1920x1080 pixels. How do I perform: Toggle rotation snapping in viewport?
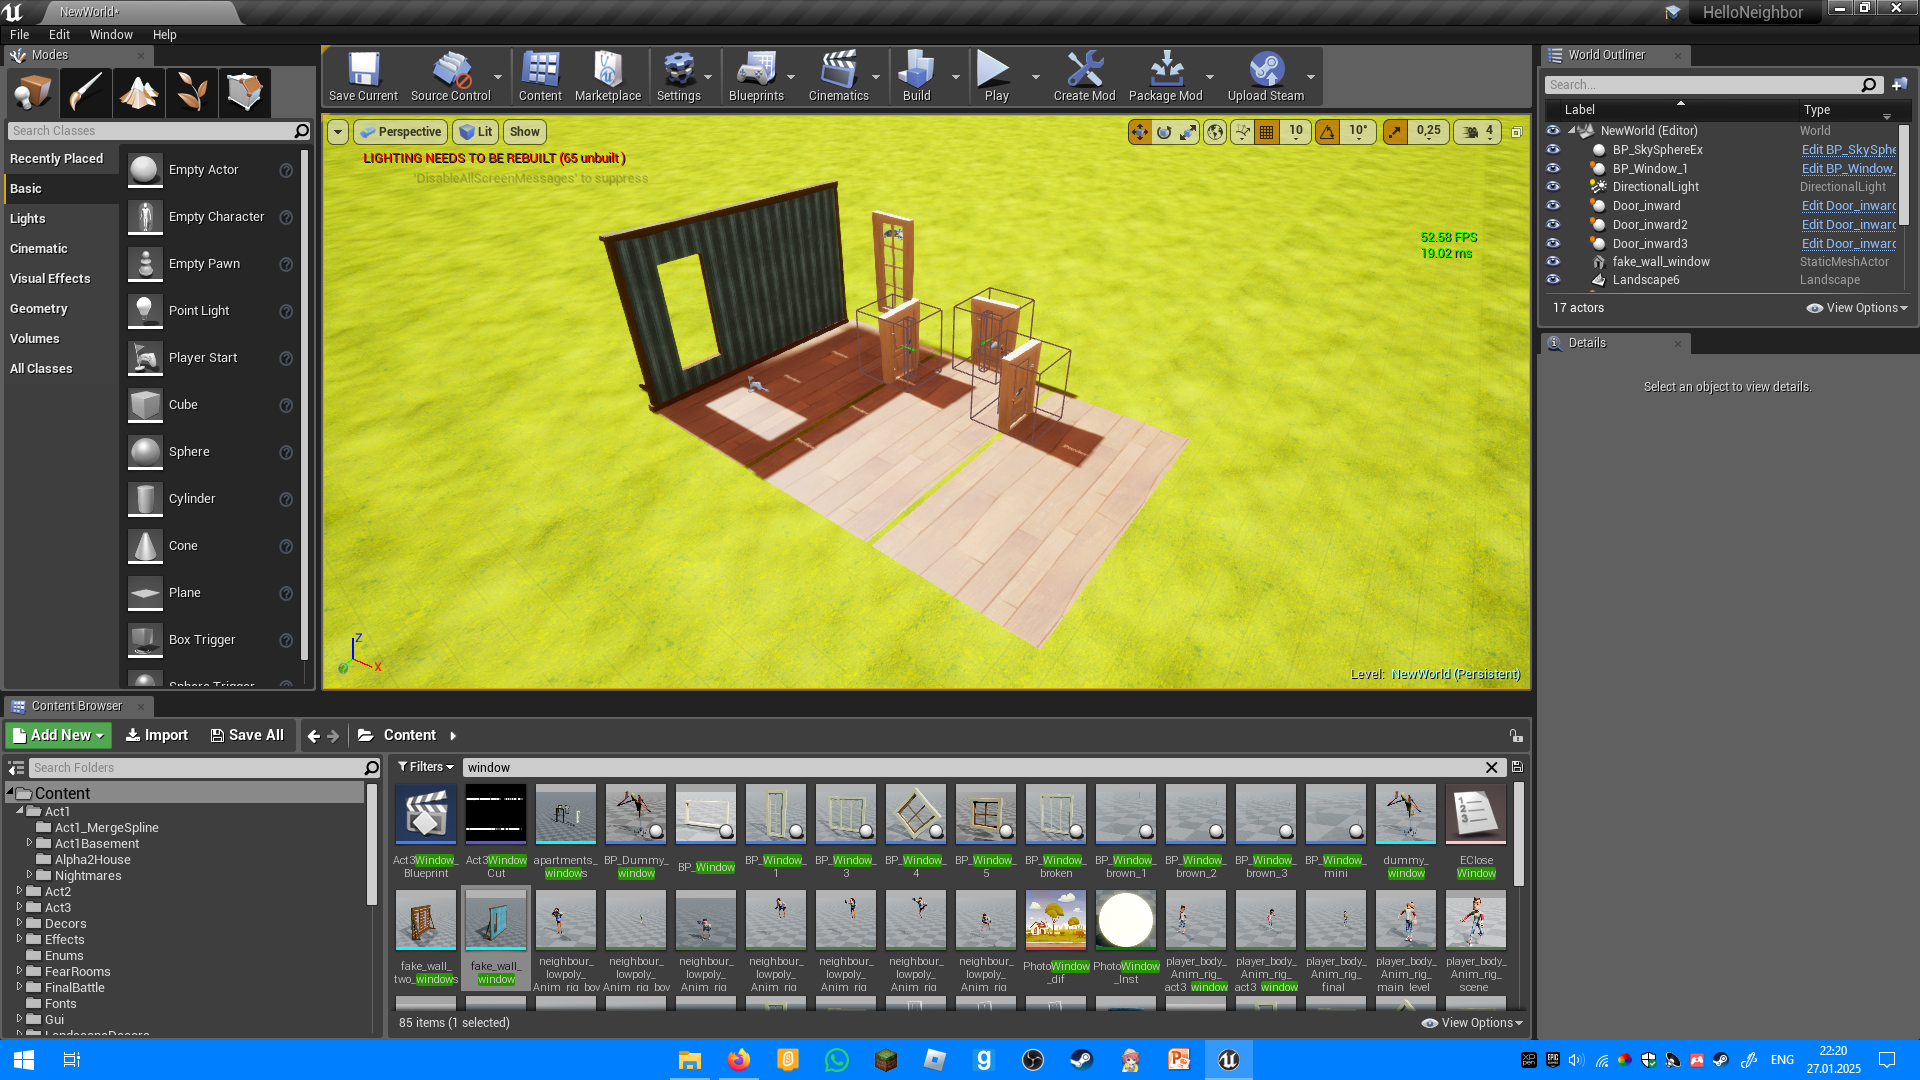(1327, 132)
